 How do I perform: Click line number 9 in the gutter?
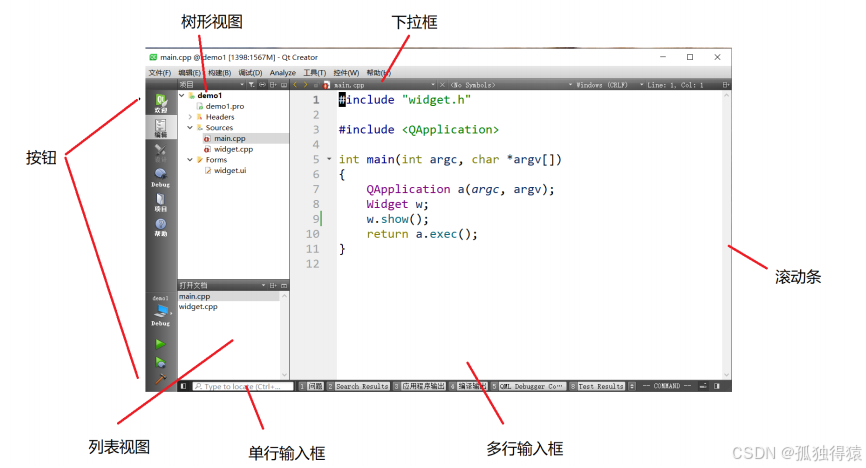[x=316, y=219]
